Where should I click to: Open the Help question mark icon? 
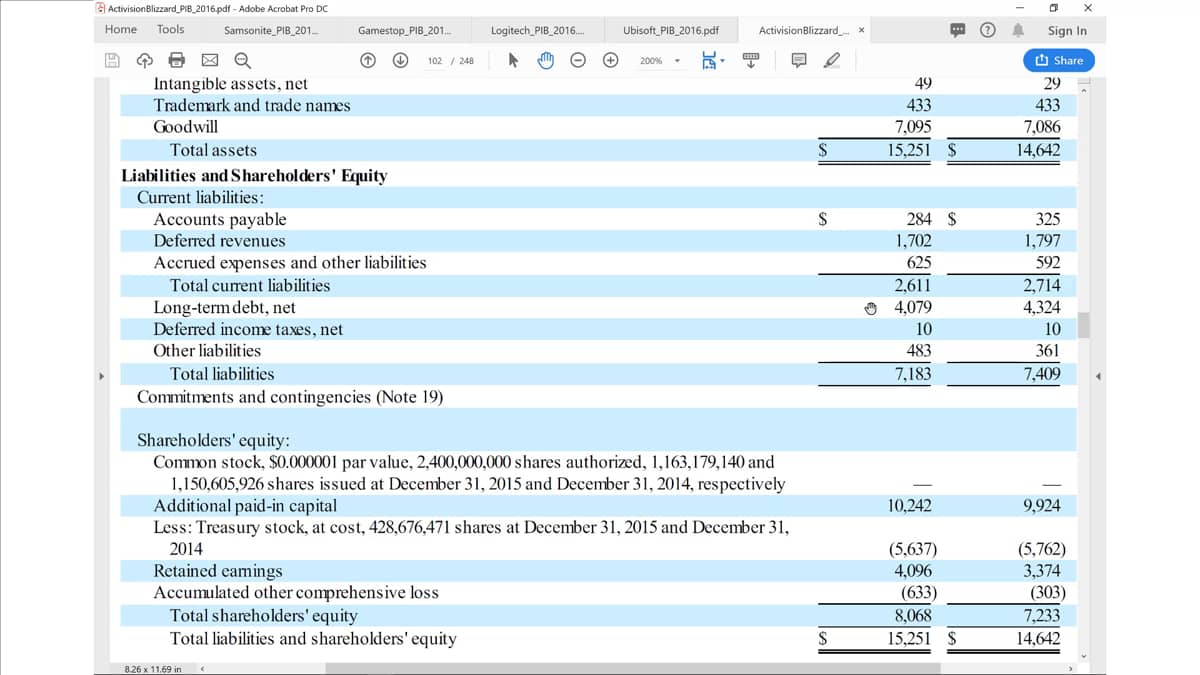tap(990, 30)
